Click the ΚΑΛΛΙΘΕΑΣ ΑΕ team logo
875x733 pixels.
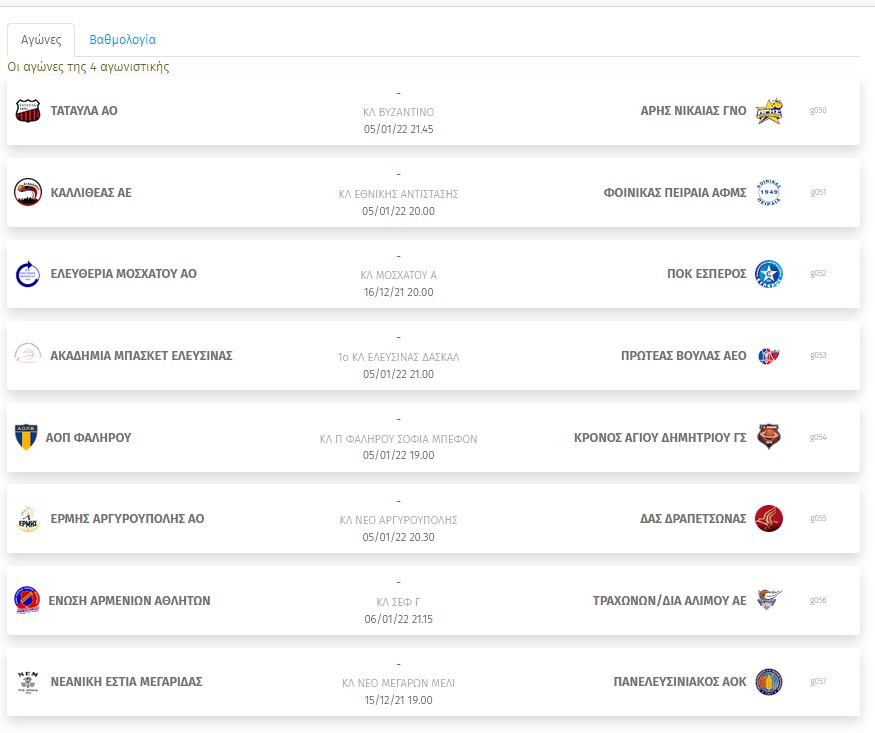[x=28, y=192]
